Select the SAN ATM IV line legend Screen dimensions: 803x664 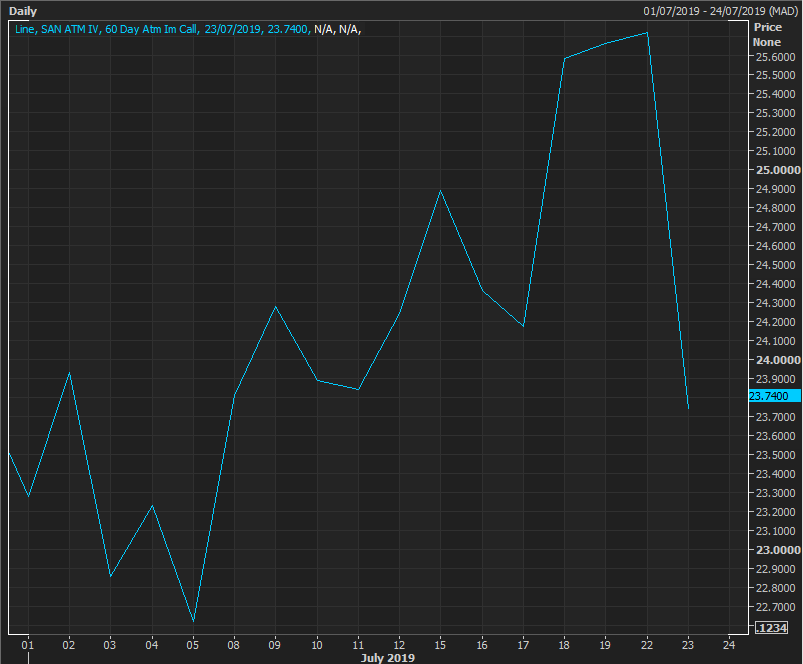click(x=160, y=29)
